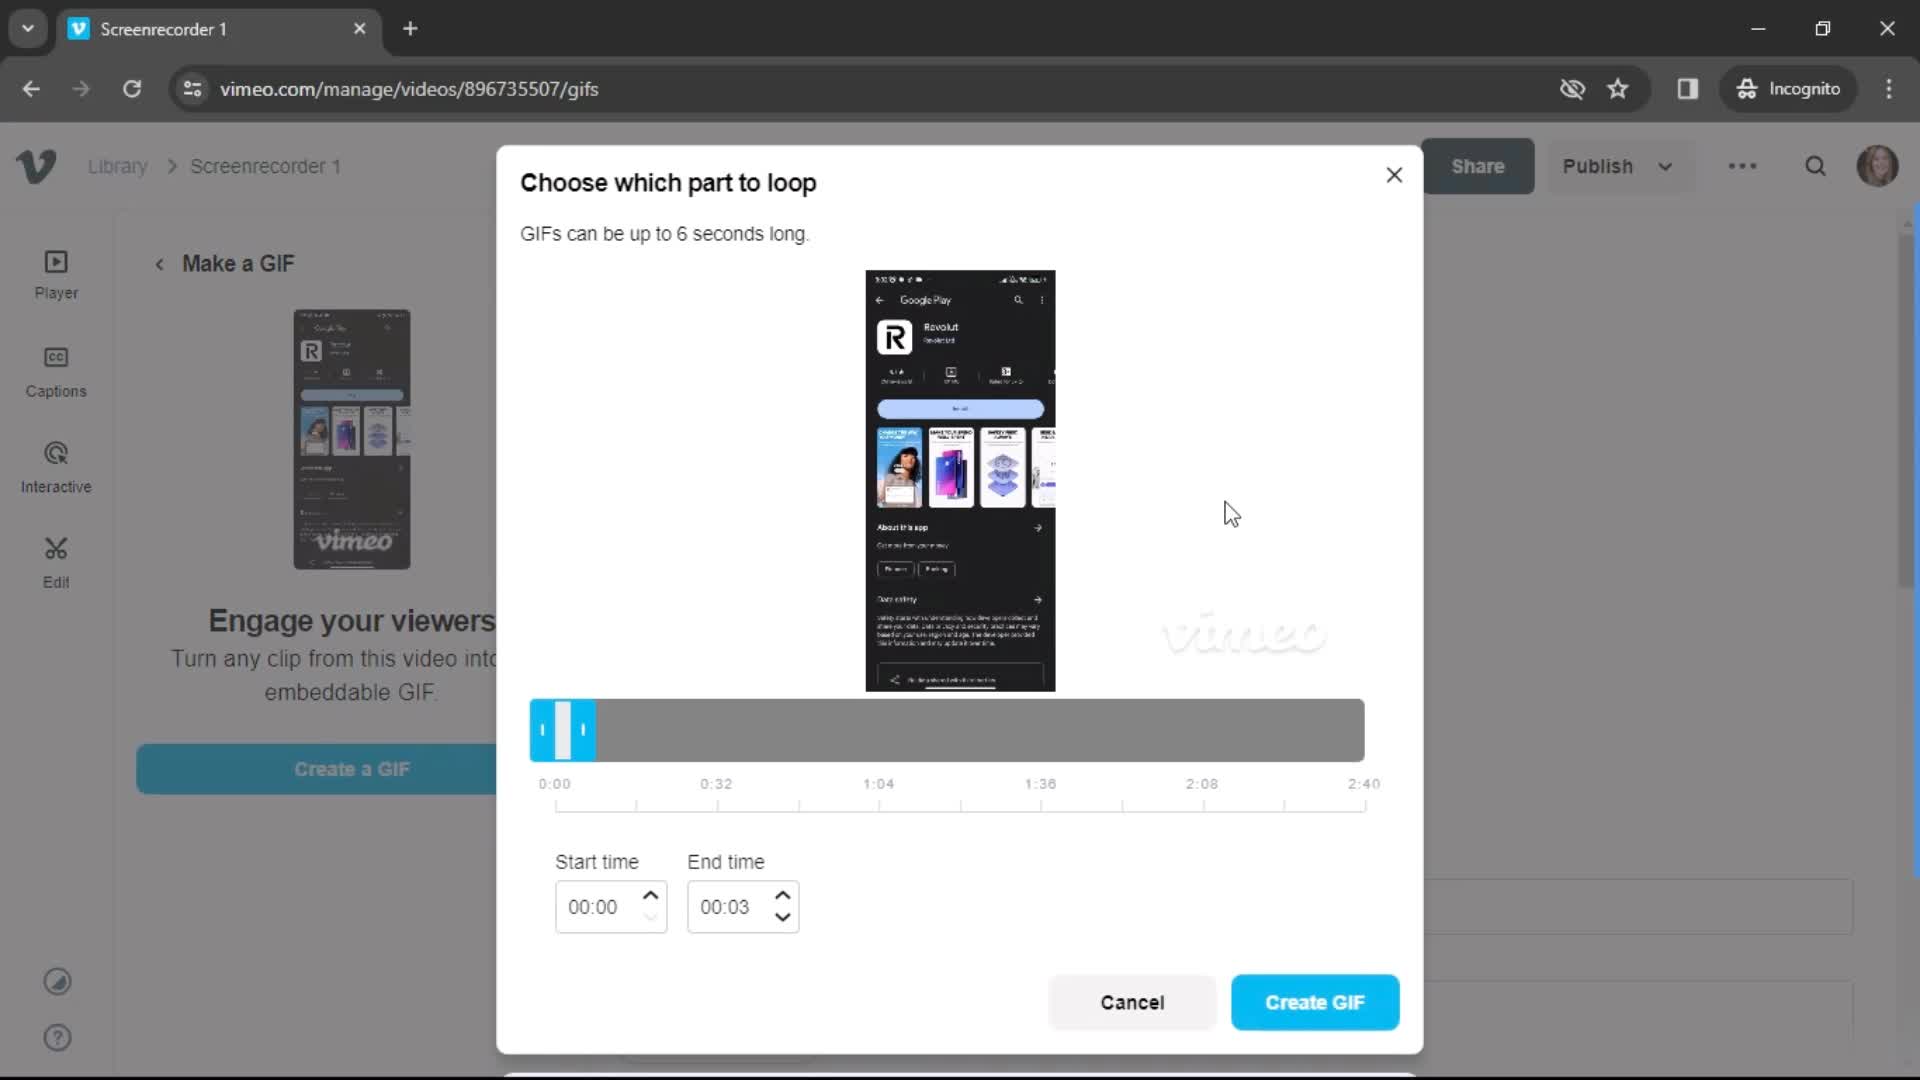Click the Share button
Screen dimensions: 1920x1080
point(1477,165)
